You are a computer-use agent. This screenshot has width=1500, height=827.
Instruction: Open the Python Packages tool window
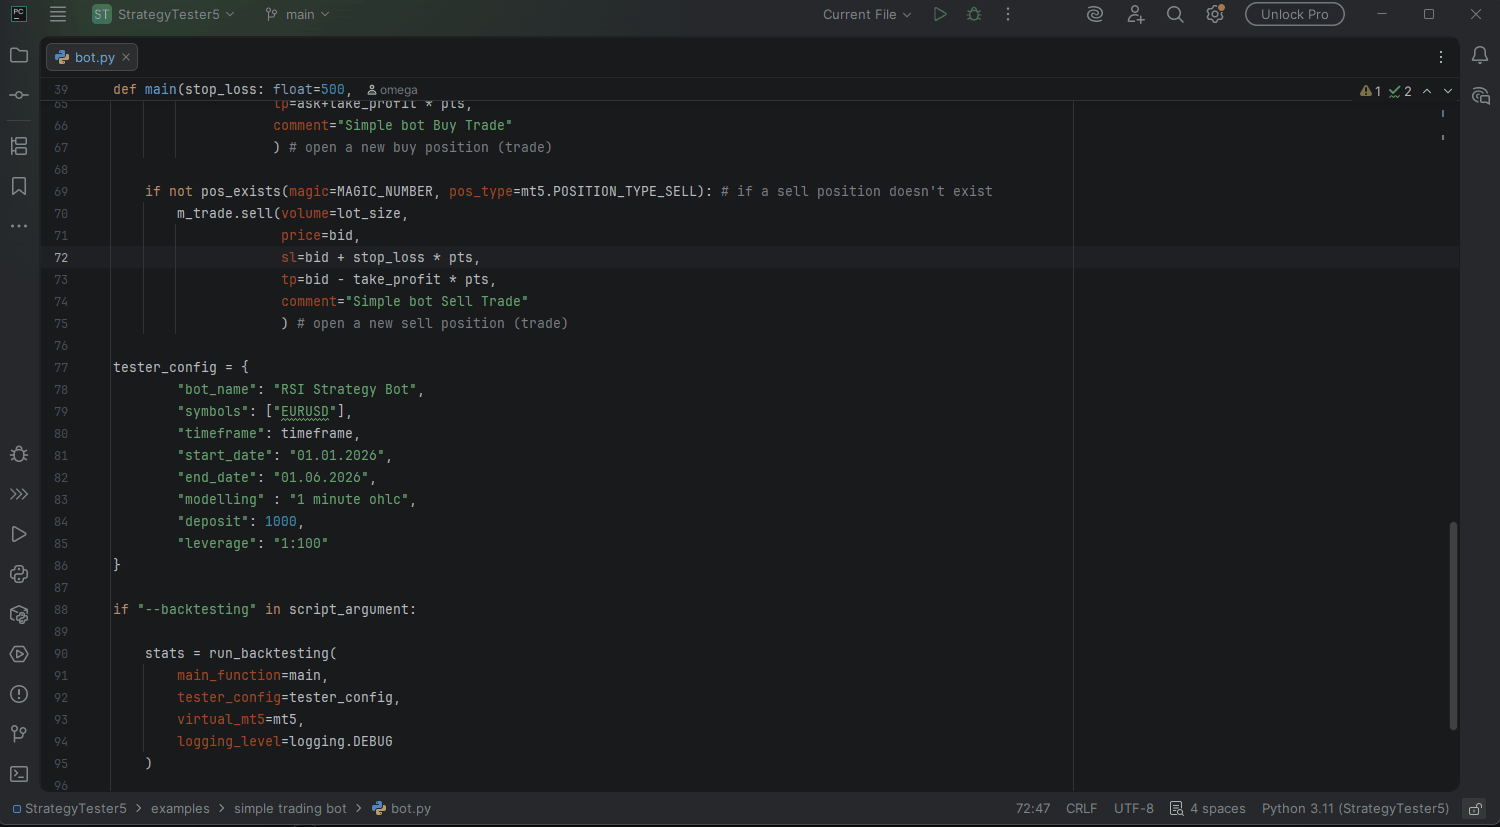(x=19, y=614)
